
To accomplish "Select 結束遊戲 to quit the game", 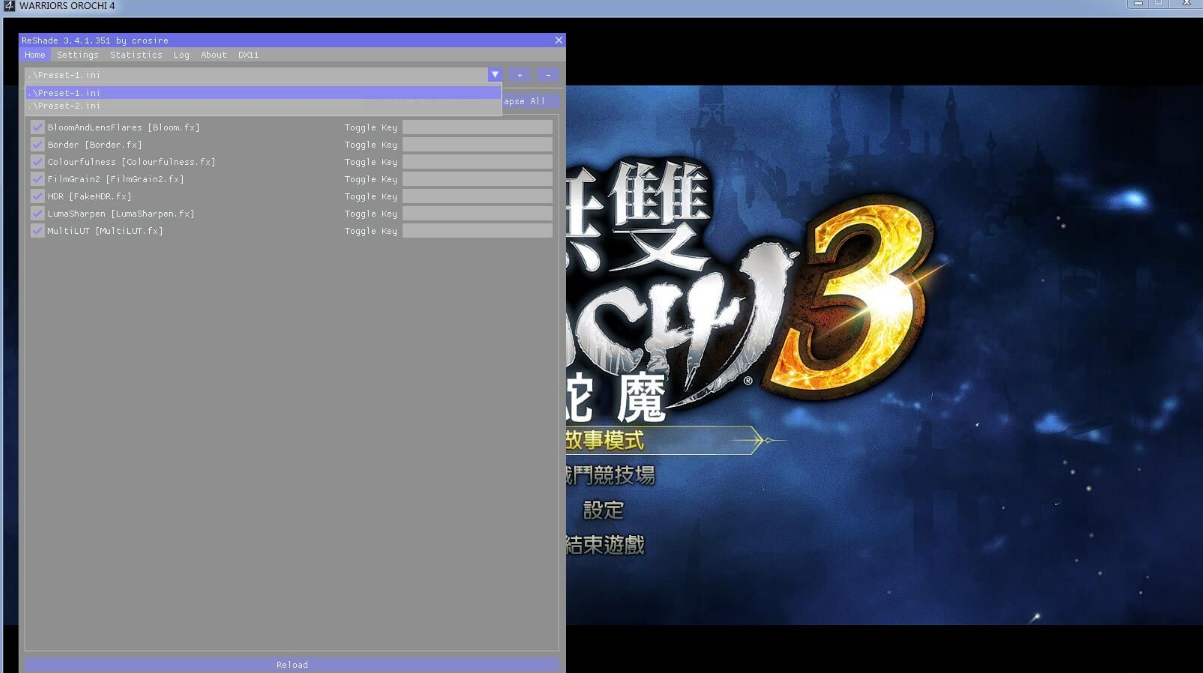I will pyautogui.click(x=605, y=545).
